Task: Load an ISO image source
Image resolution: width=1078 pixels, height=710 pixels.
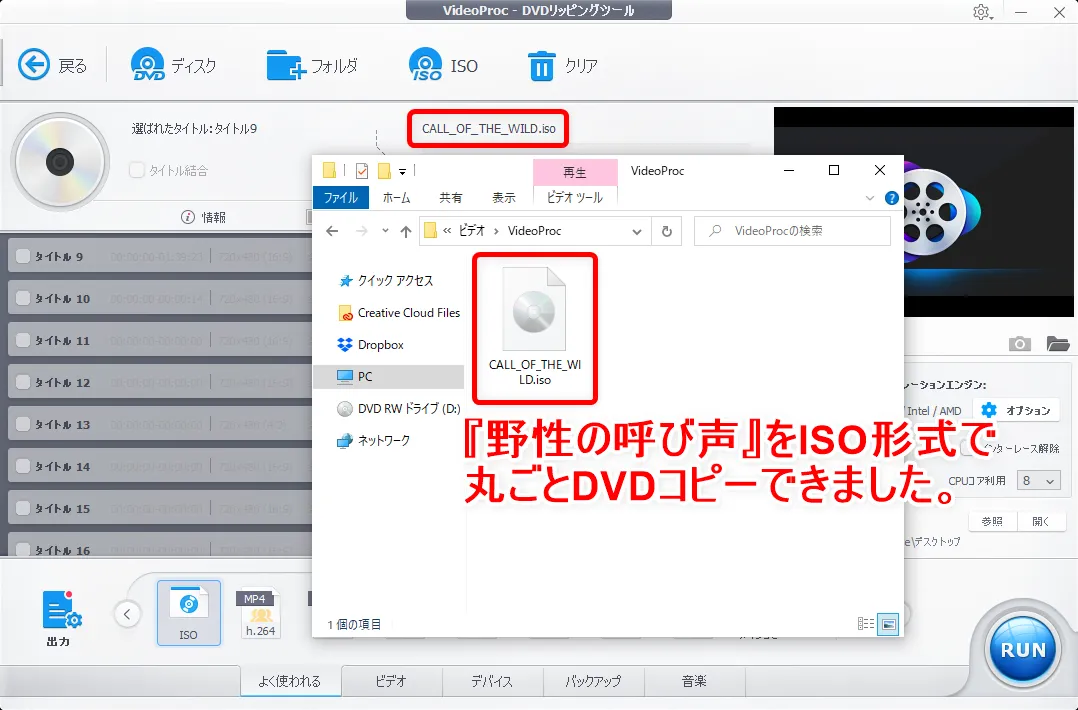Action: [x=443, y=65]
